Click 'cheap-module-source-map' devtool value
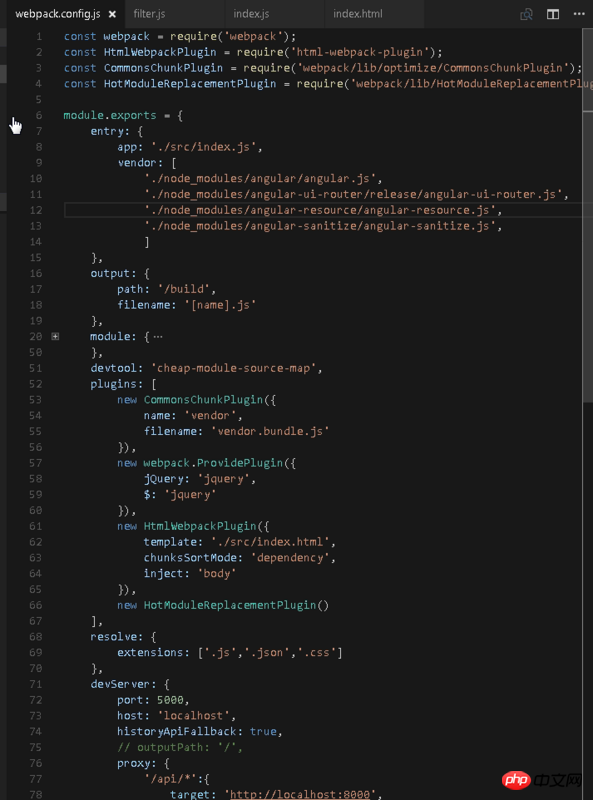Screen dimensions: 593x800 pos(234,368)
